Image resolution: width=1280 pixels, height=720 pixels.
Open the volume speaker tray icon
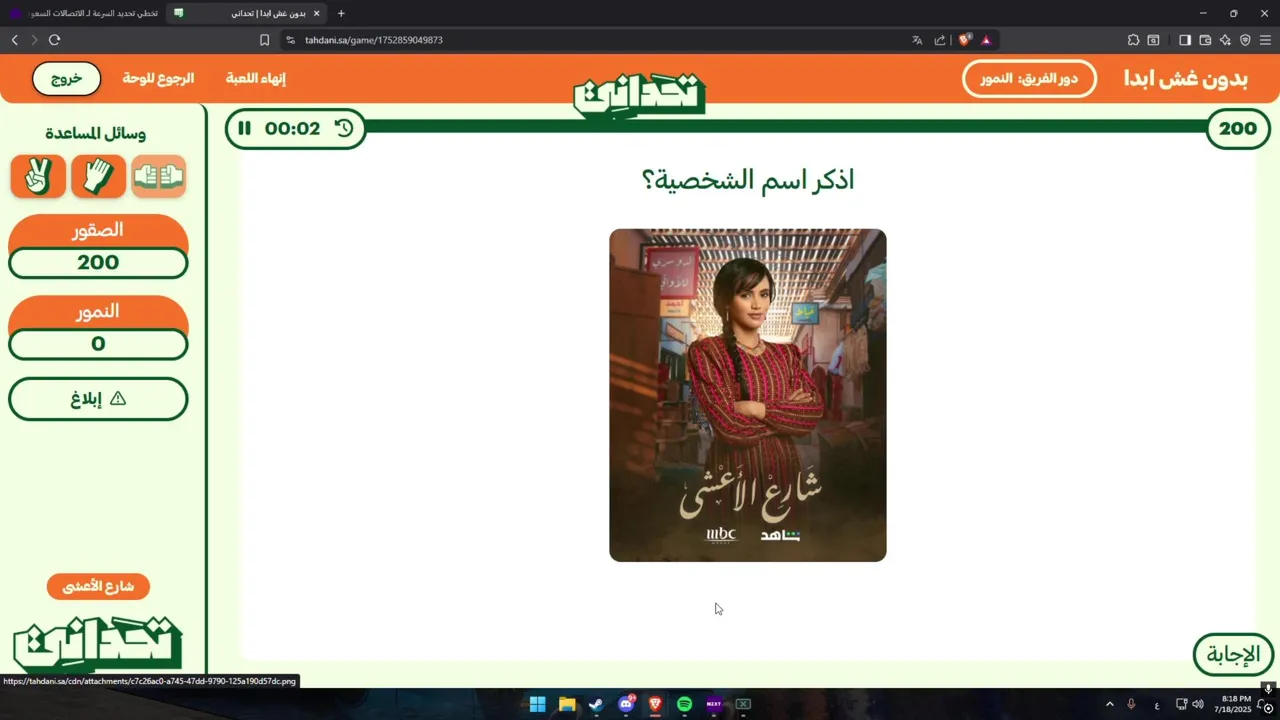click(1198, 704)
